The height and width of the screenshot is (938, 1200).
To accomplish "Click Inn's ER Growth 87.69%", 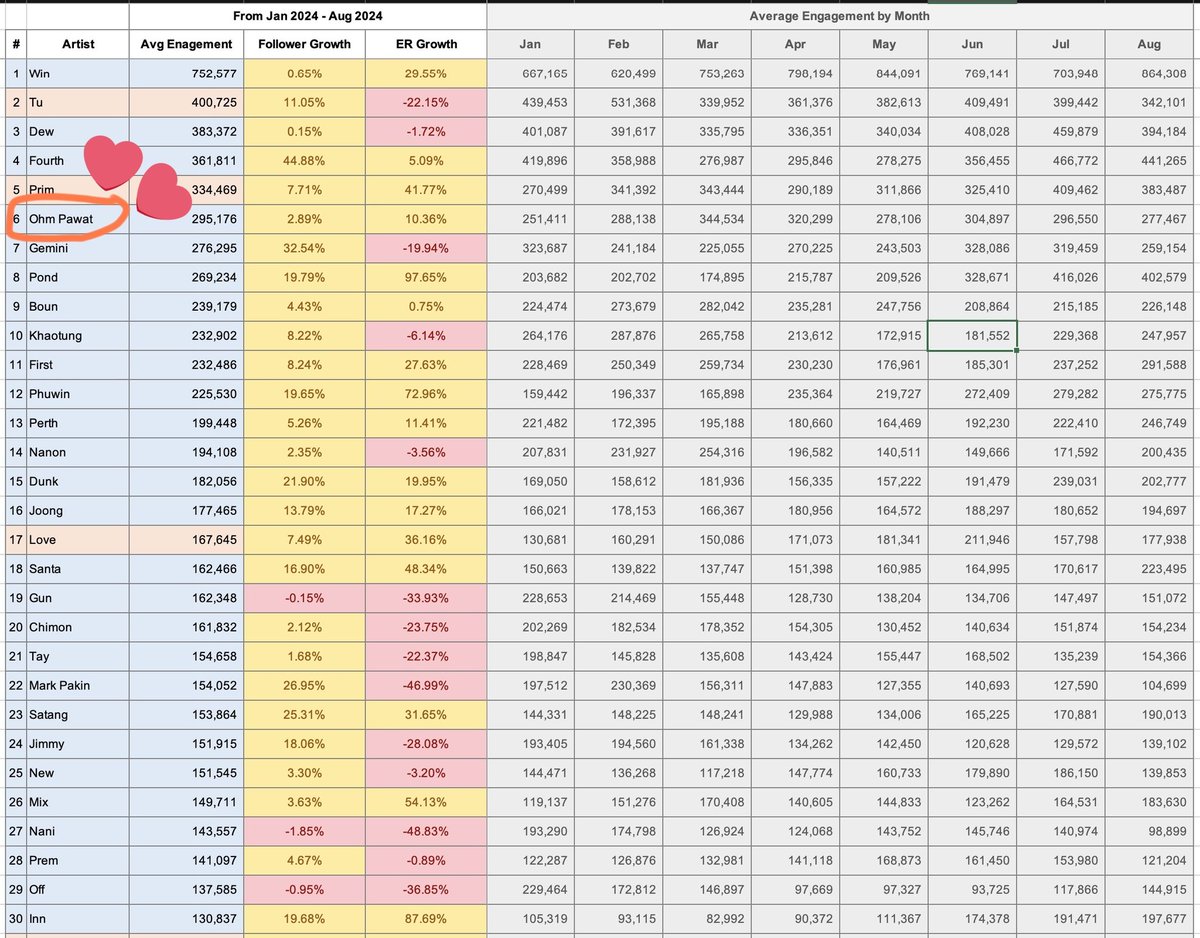I will [x=425, y=919].
